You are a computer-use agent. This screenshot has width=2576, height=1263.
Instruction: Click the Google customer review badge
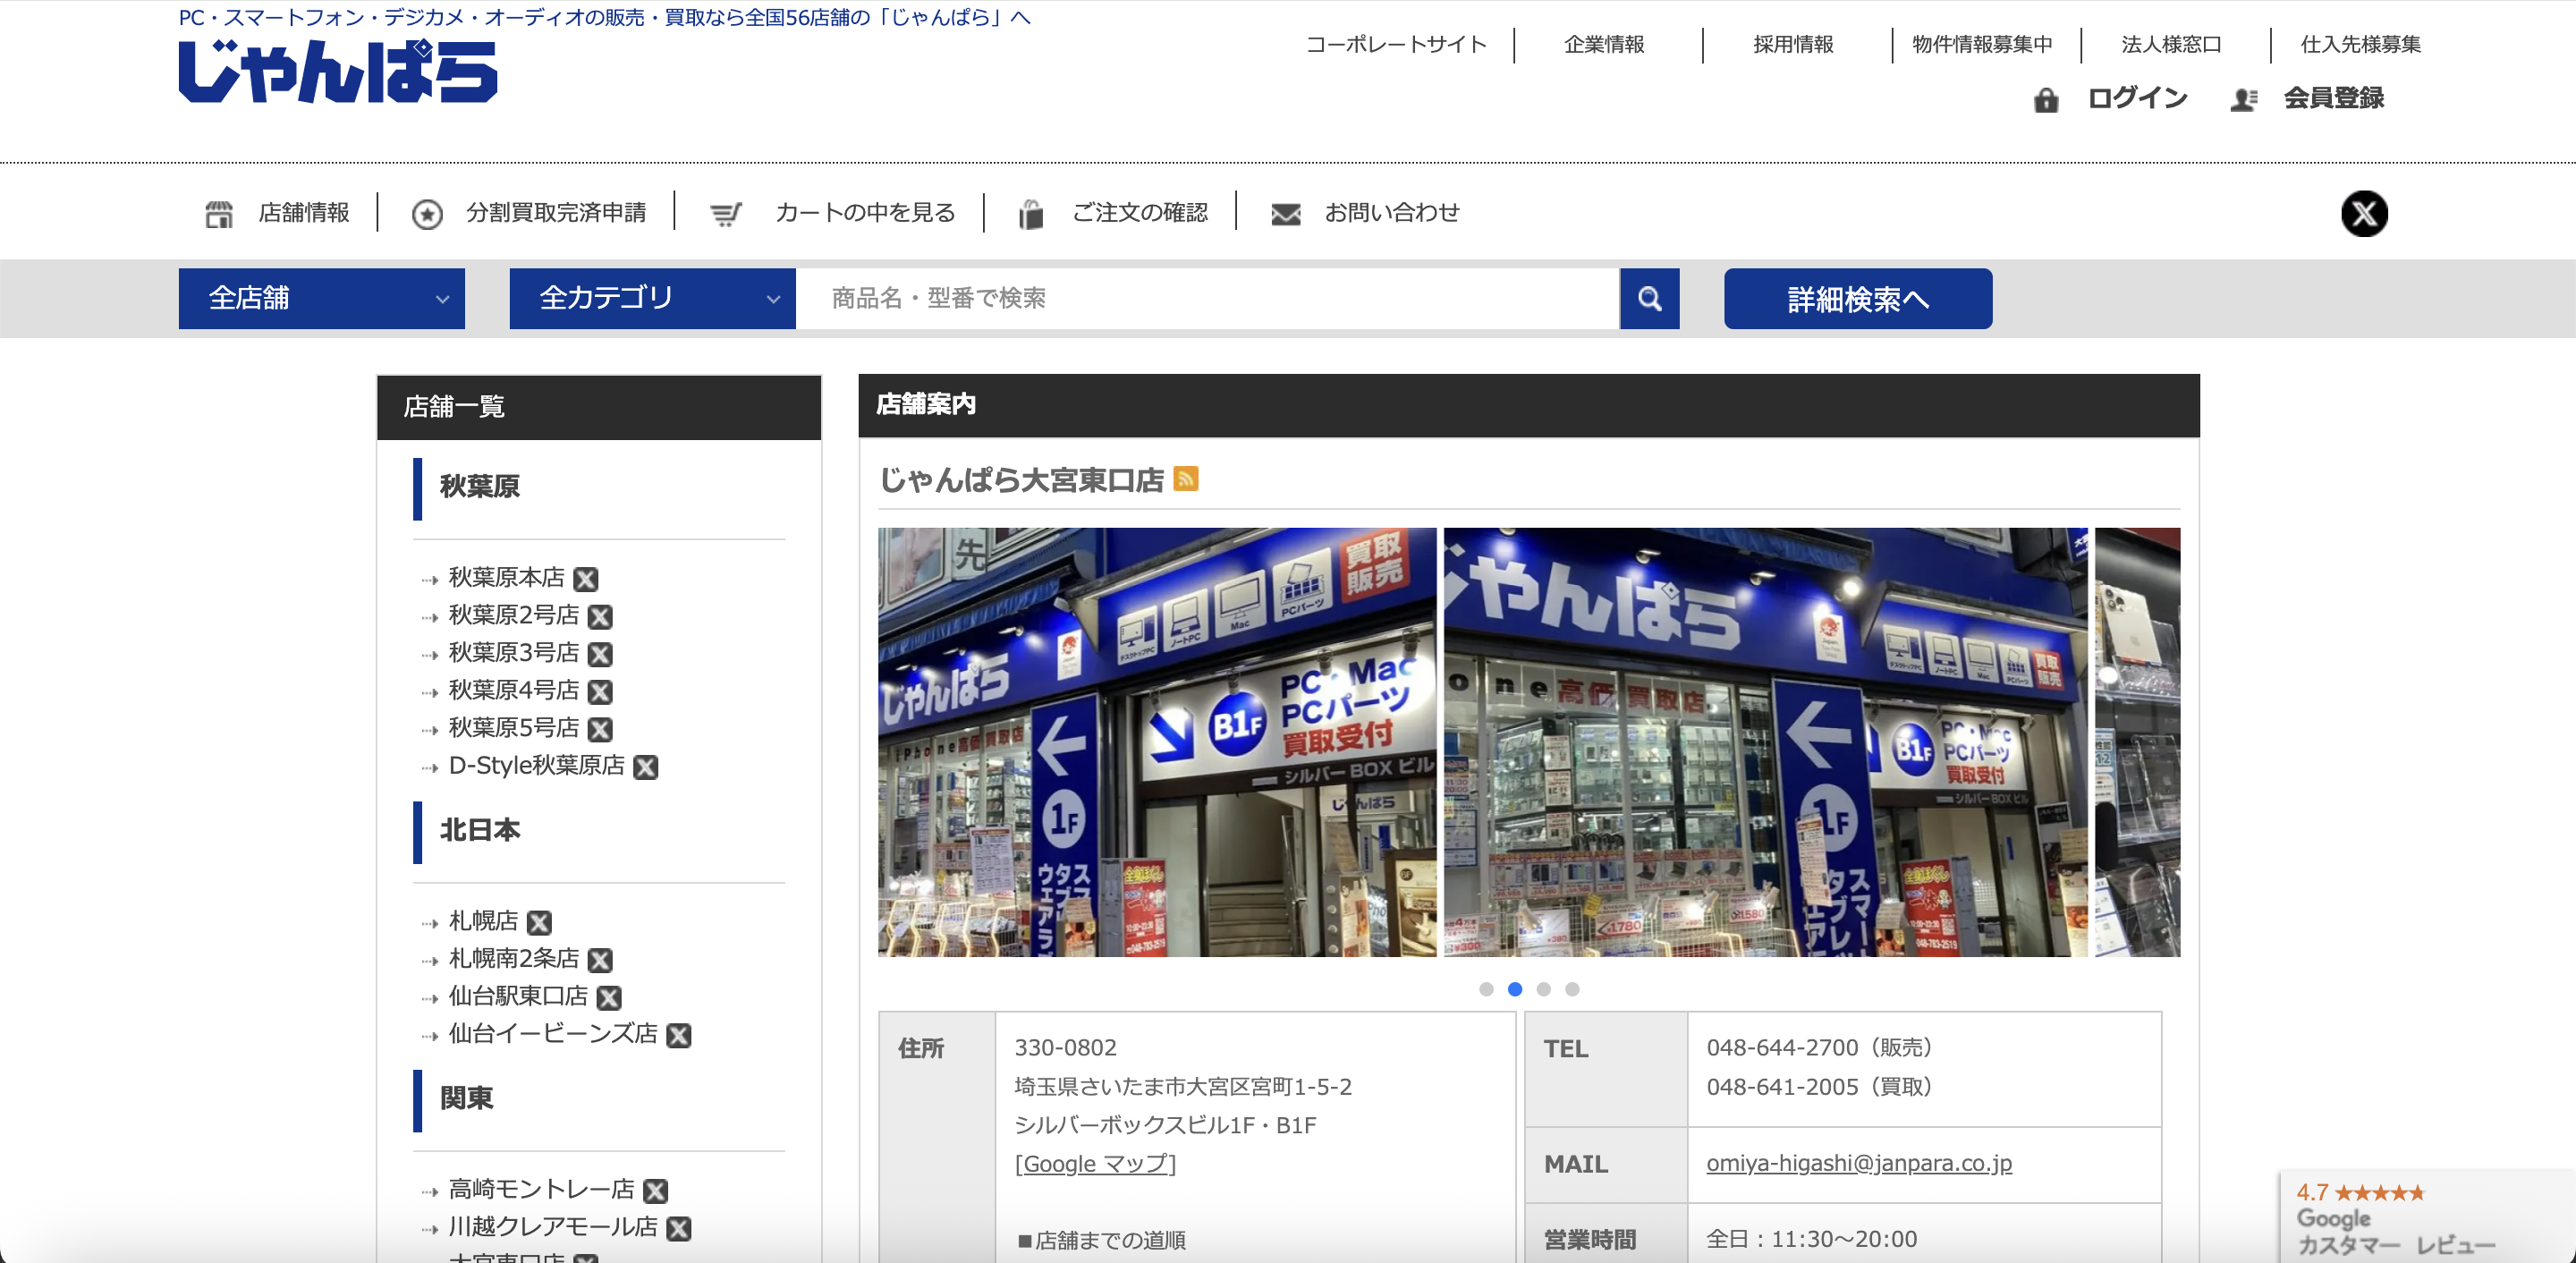2427,1216
